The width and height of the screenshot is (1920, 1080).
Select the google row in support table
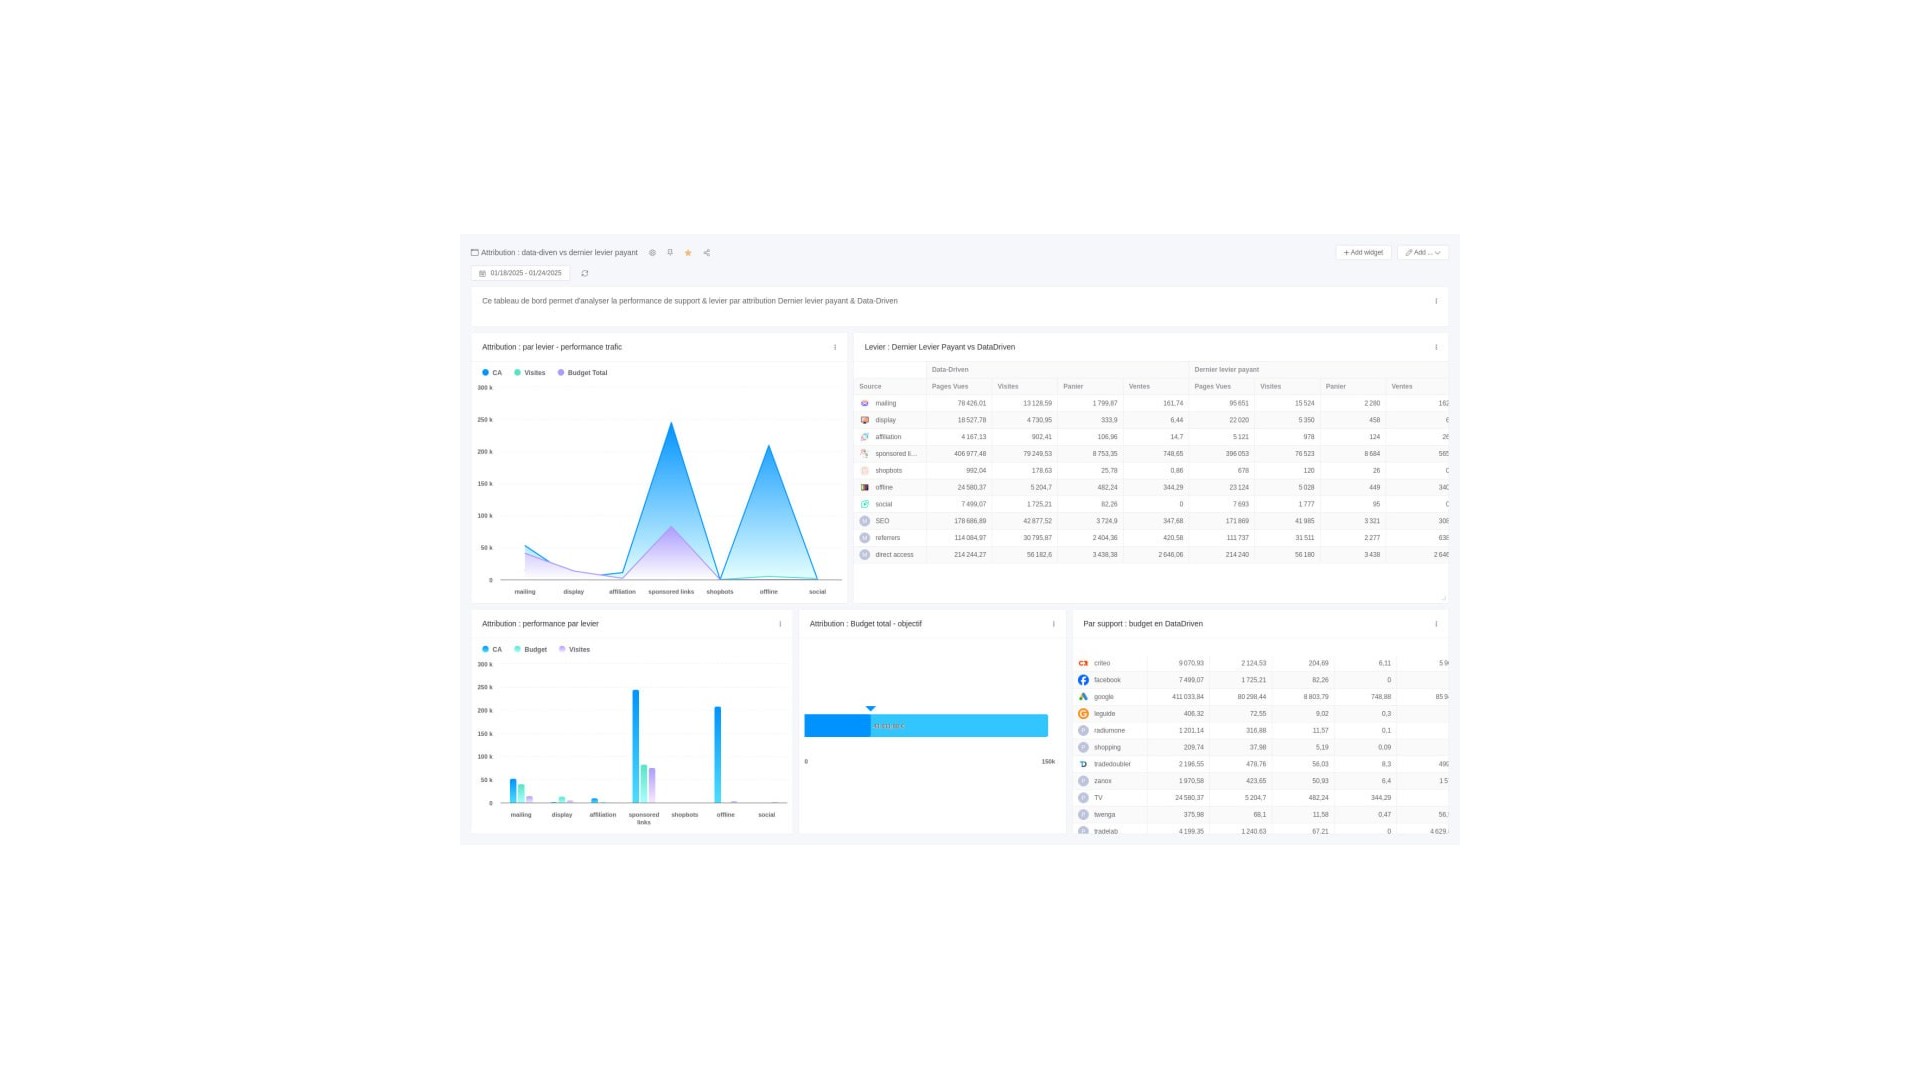(1104, 697)
